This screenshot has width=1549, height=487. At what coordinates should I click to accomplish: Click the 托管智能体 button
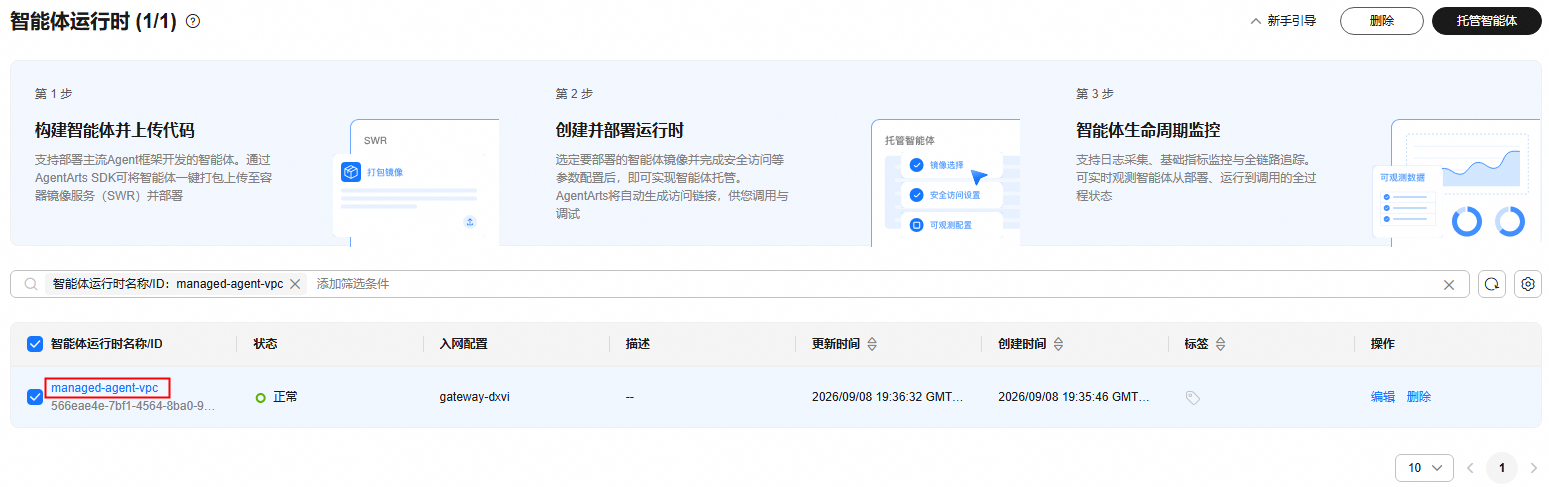click(x=1486, y=21)
